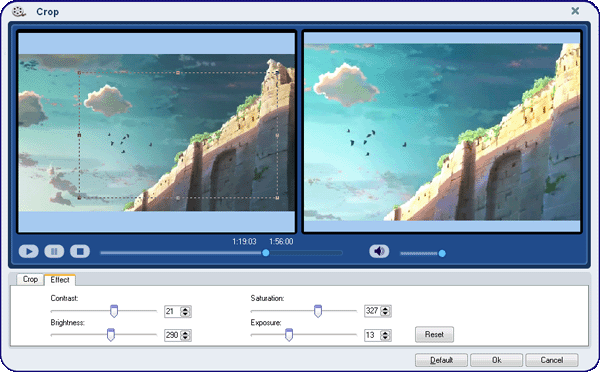
Task: Click the Saturation value field showing 327
Action: [x=372, y=311]
